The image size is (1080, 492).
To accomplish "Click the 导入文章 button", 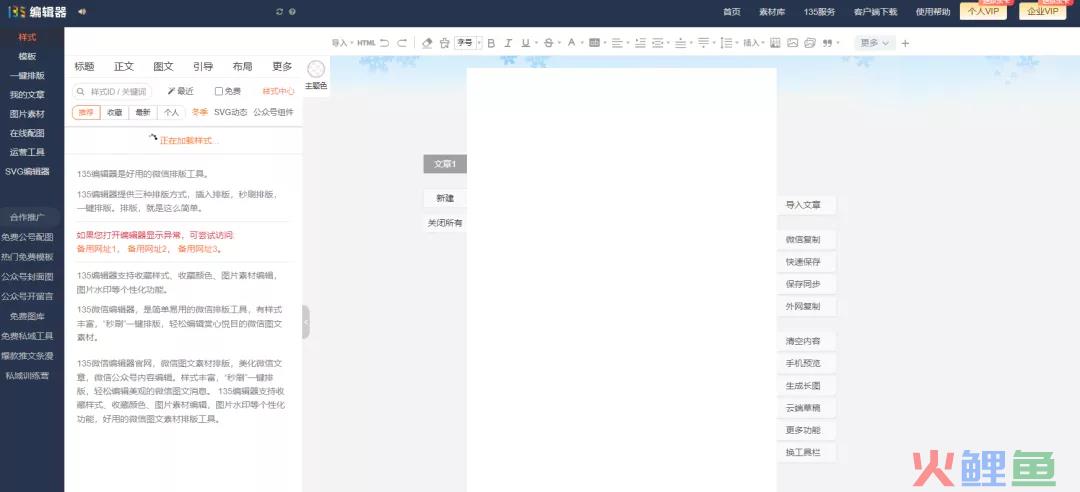I will [x=806, y=205].
